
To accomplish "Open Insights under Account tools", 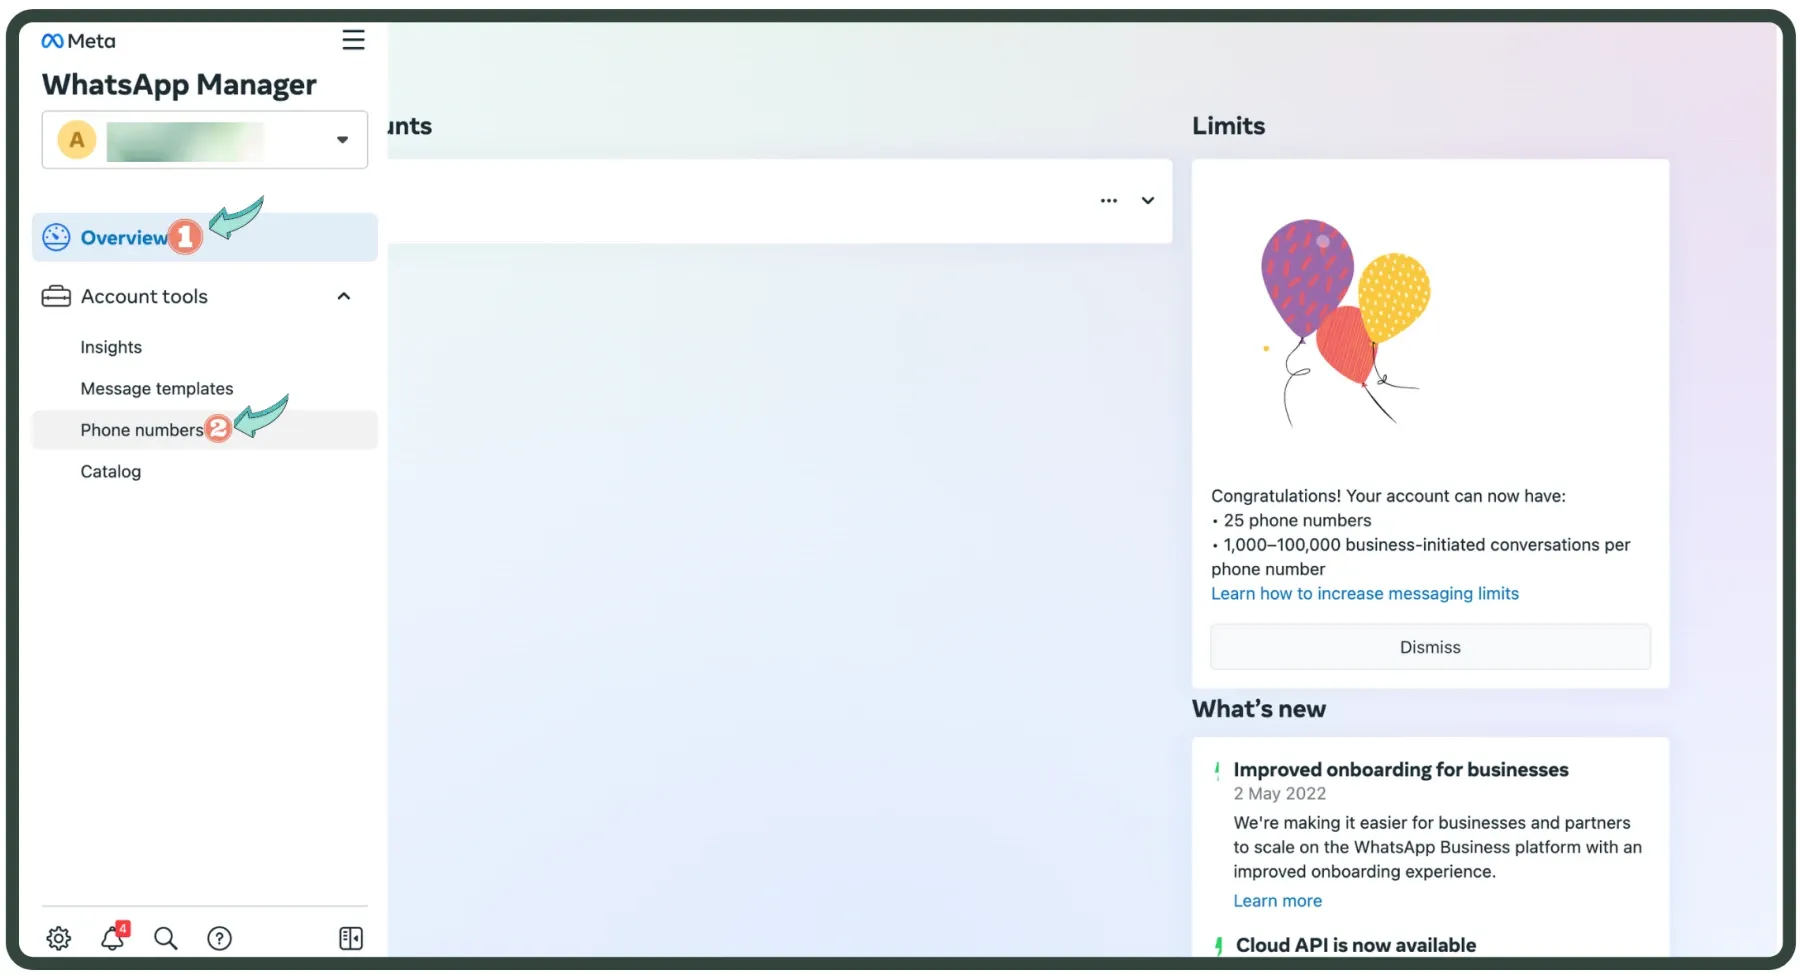I will (x=111, y=347).
